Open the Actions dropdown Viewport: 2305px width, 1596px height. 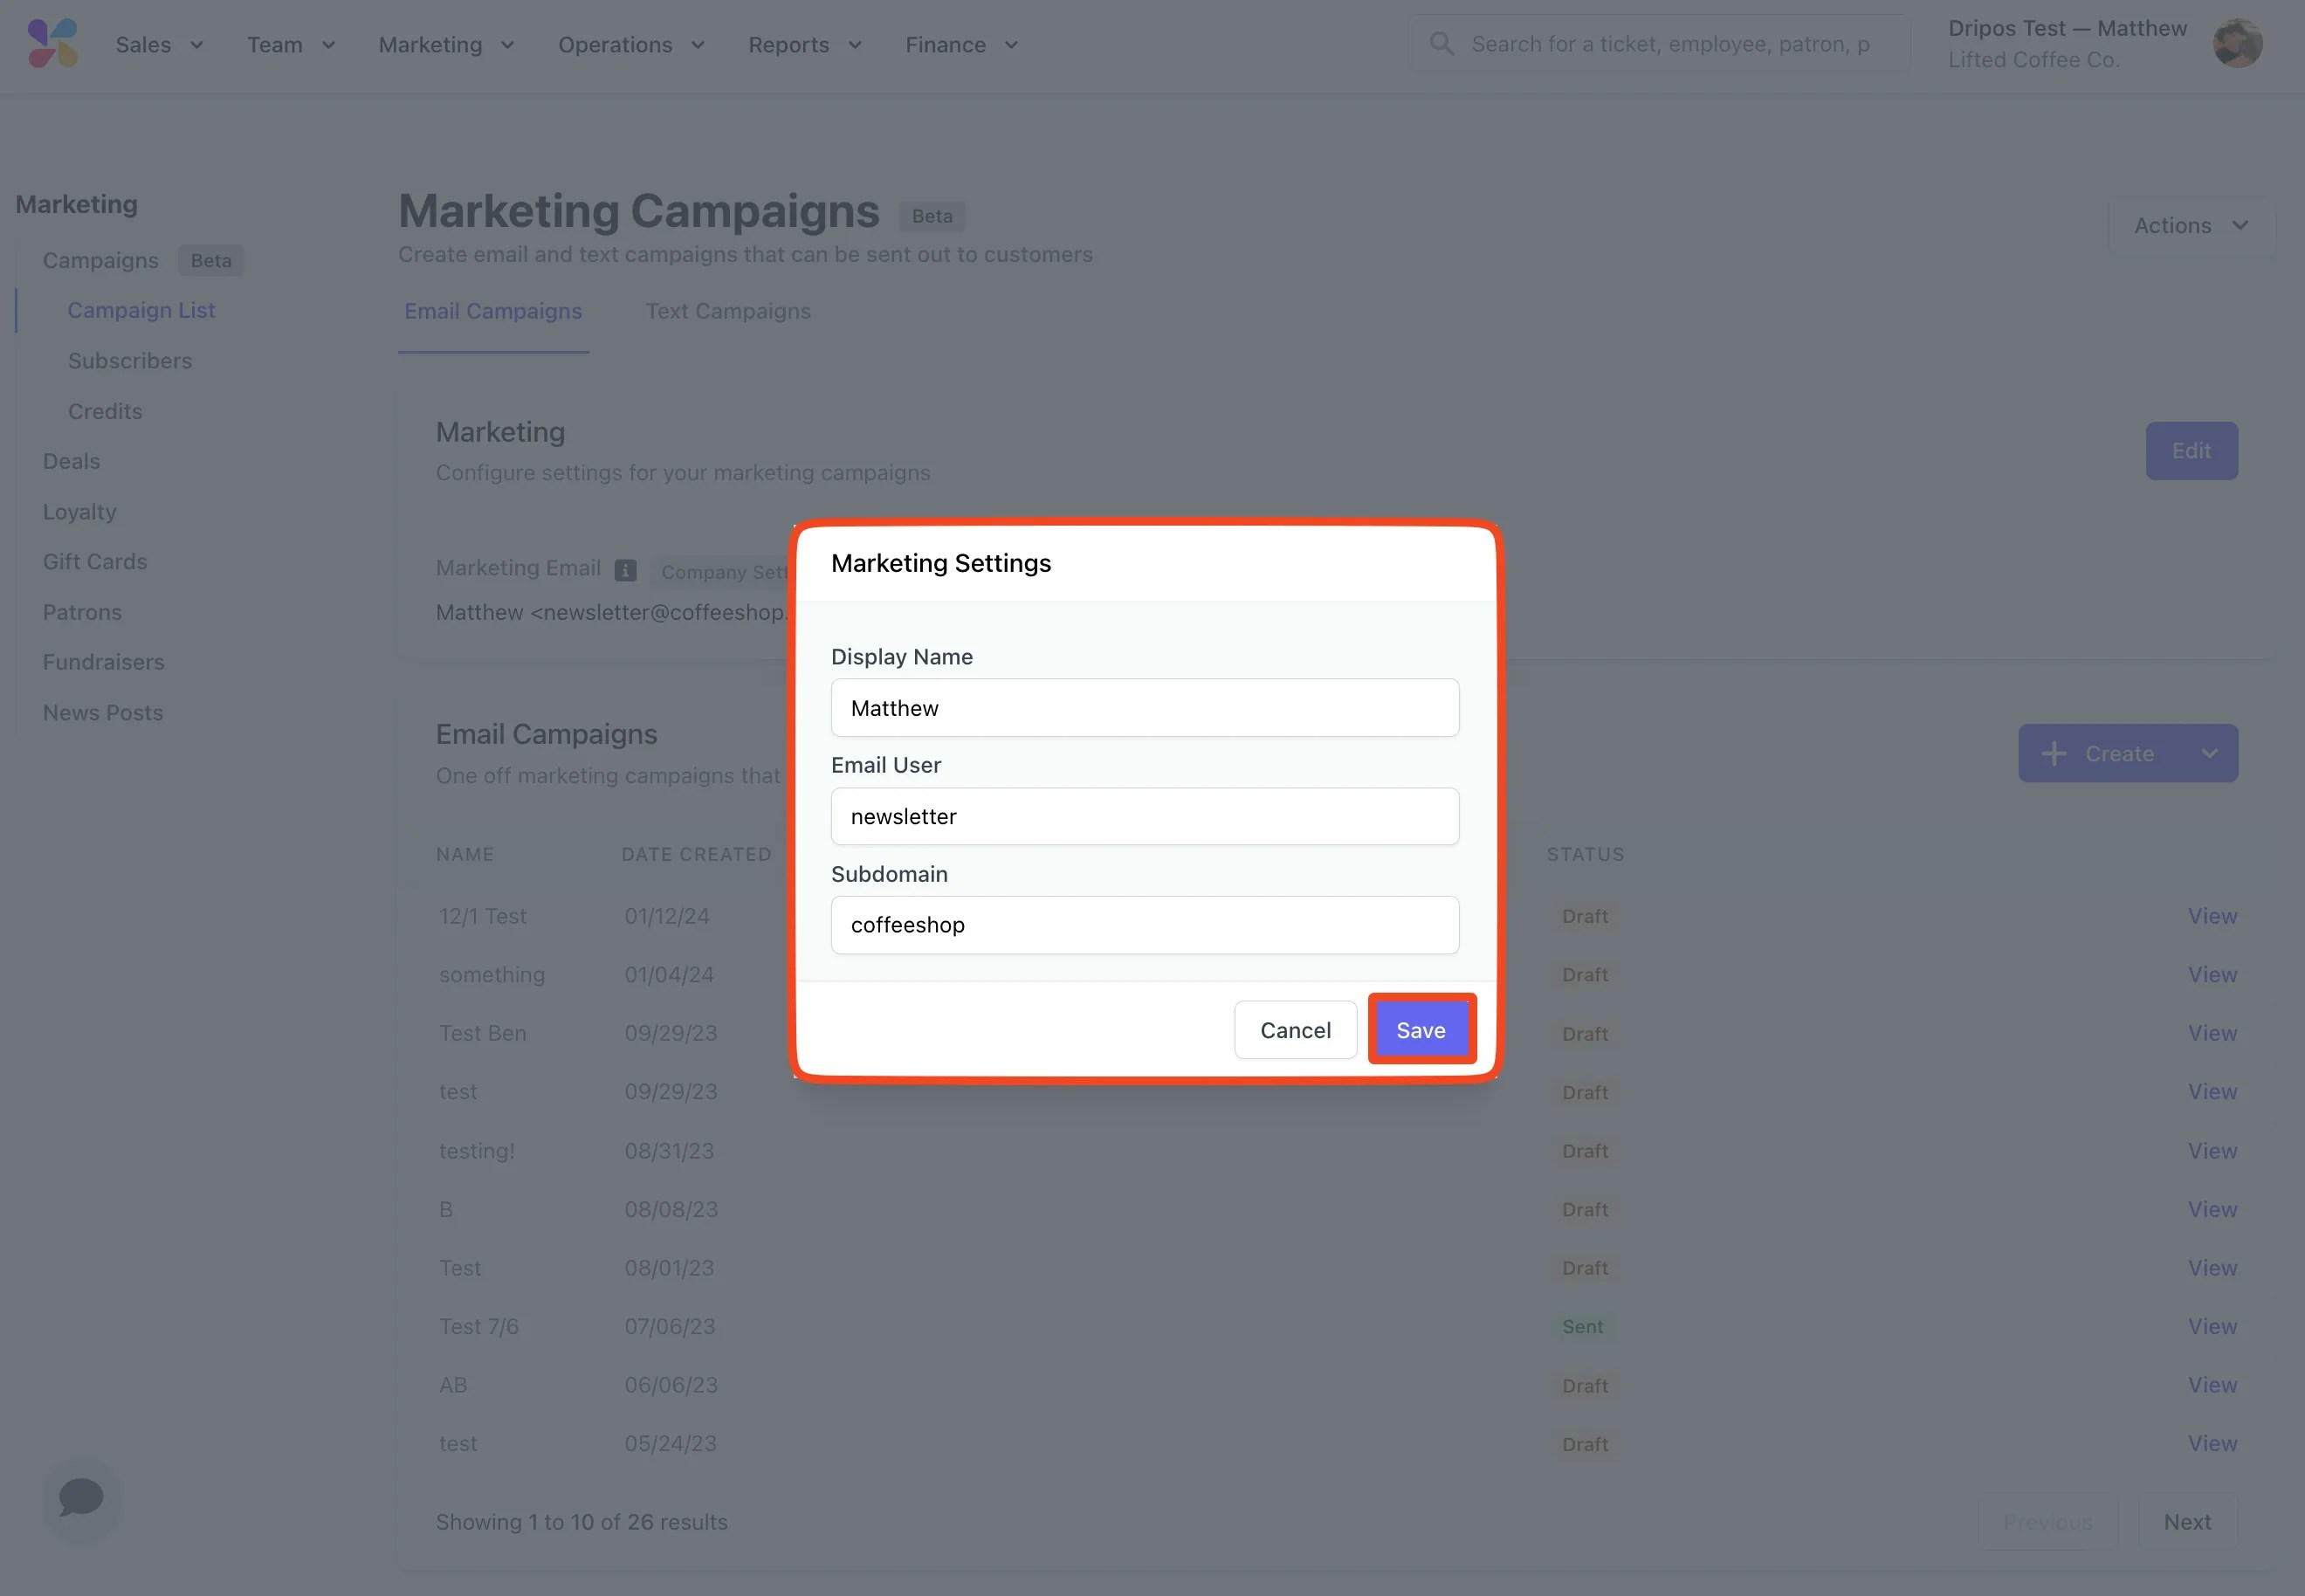pos(2190,226)
